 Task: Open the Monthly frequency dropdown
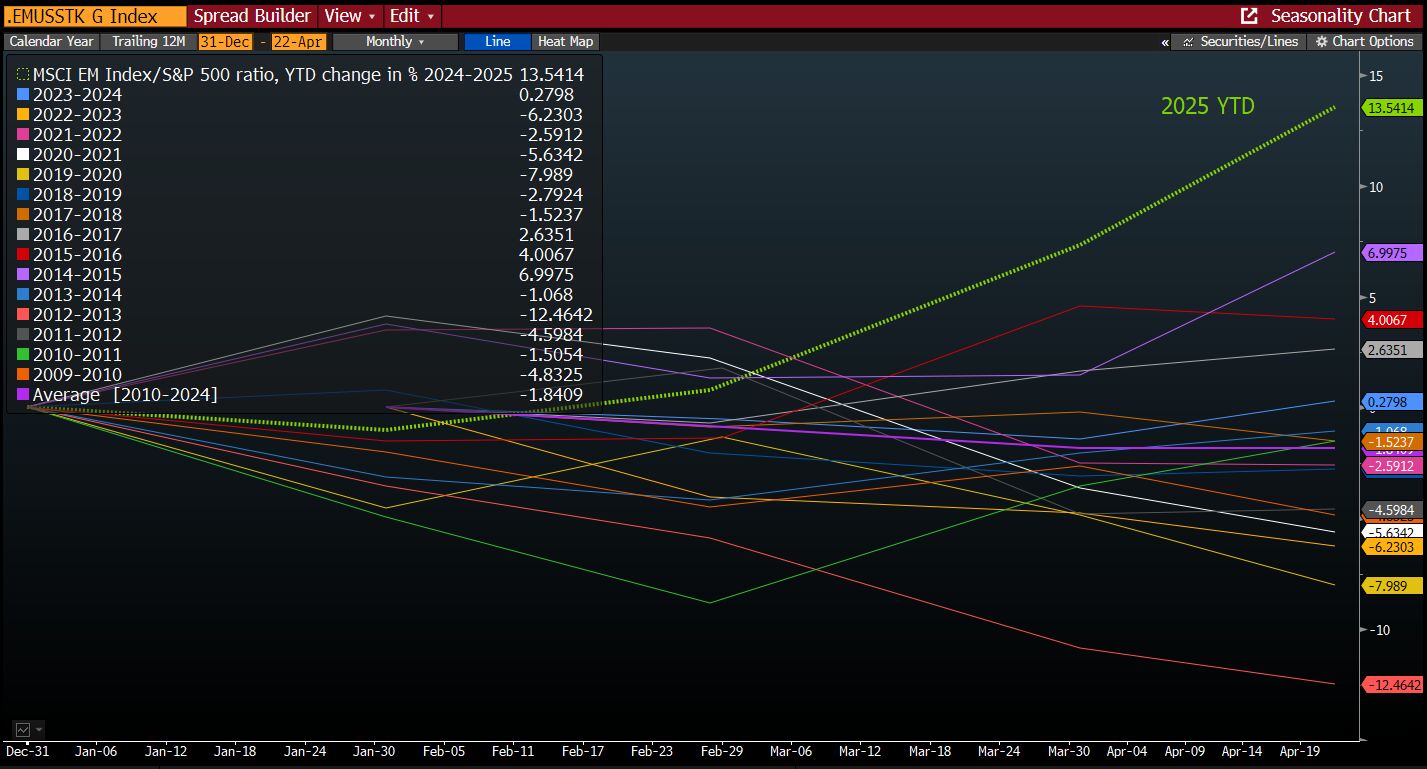coord(395,42)
